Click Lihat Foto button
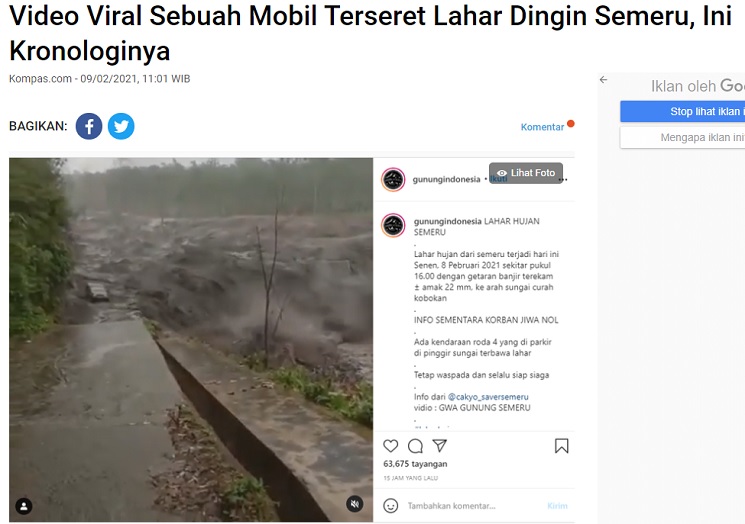Viewport: 745px width, 524px height. [x=526, y=173]
